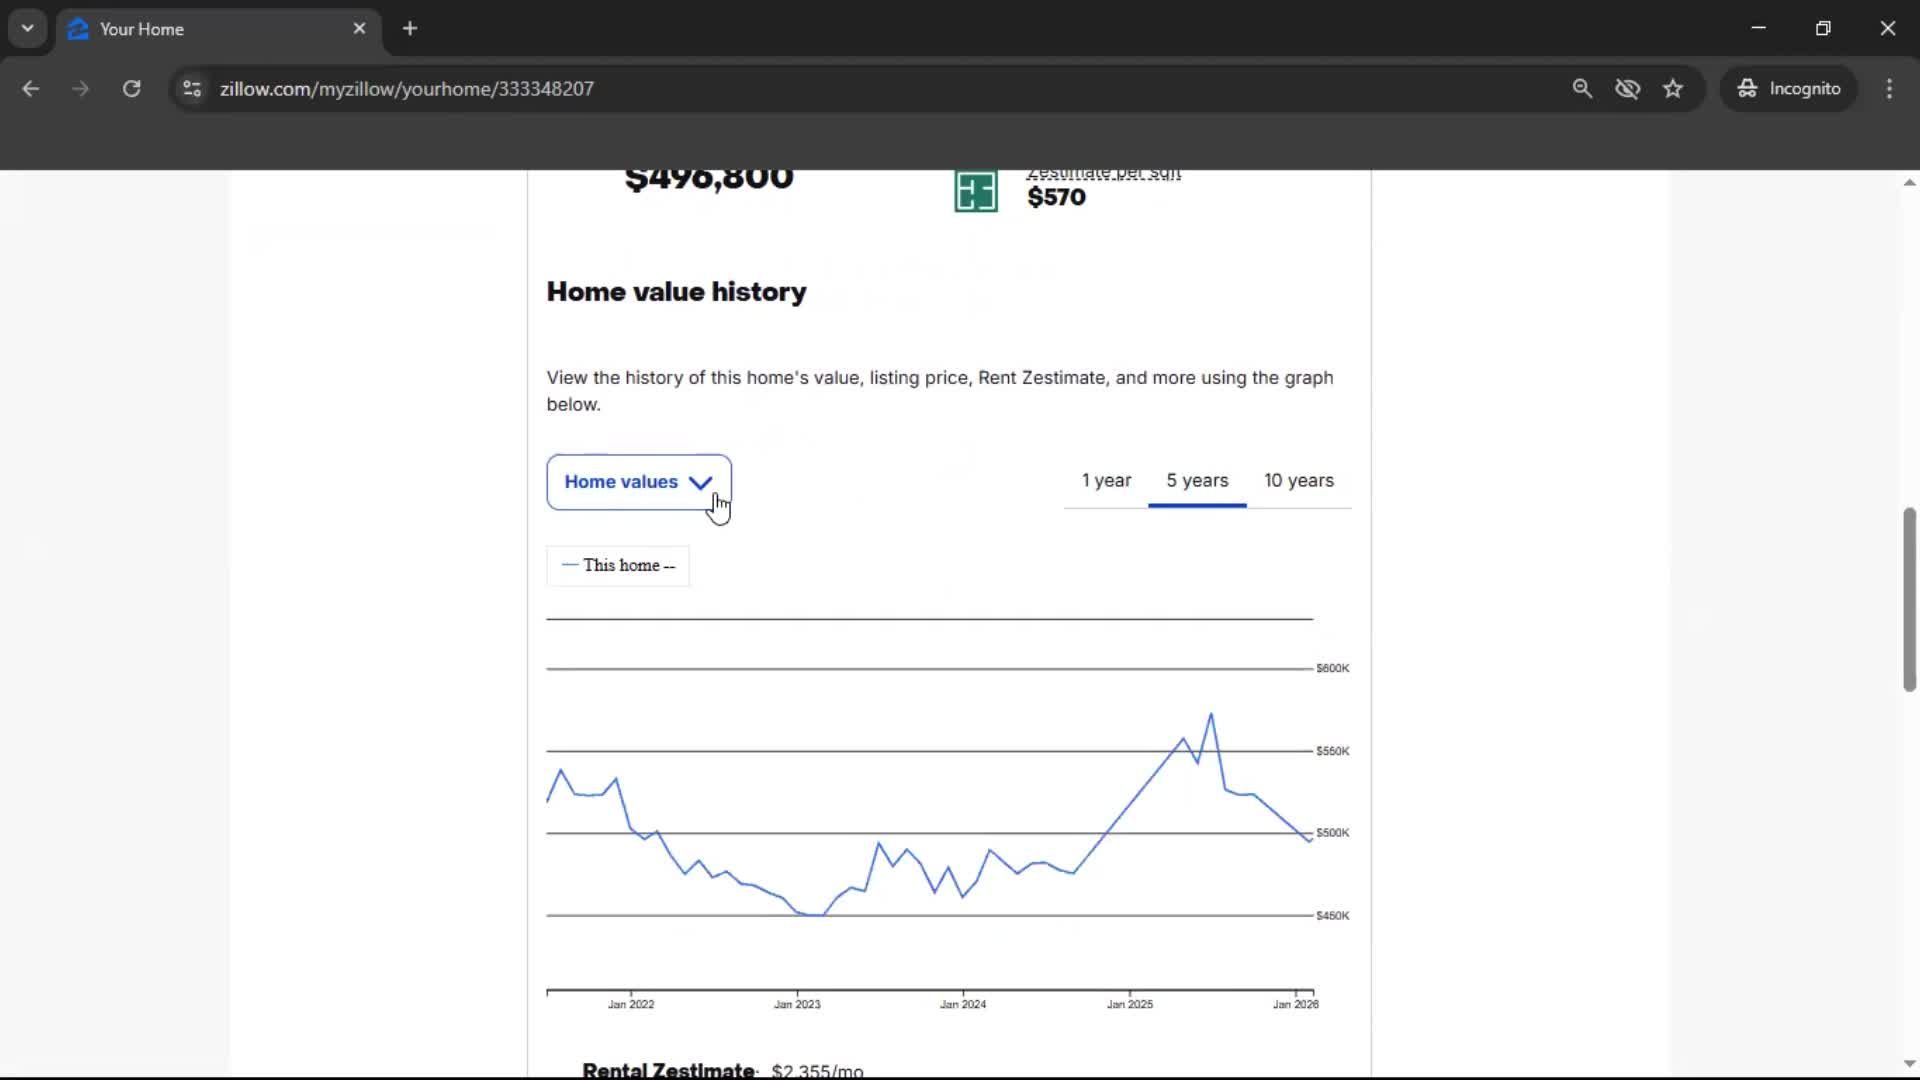Click the Incognito profile button
This screenshot has width=1920, height=1080.
1789,88
